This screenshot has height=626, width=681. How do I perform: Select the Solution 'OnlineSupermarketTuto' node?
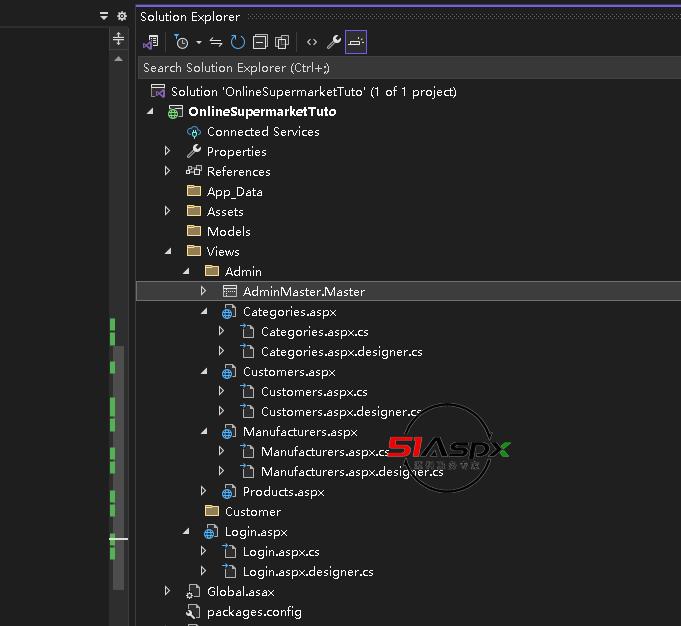pyautogui.click(x=313, y=92)
